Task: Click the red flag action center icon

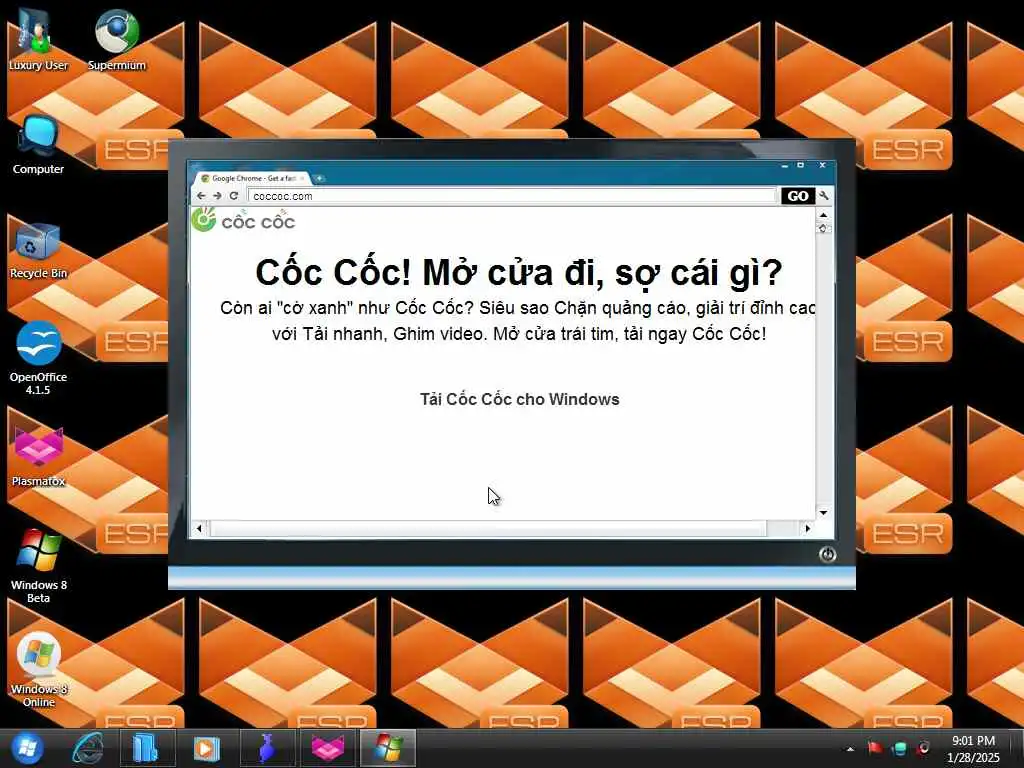Action: pos(874,748)
